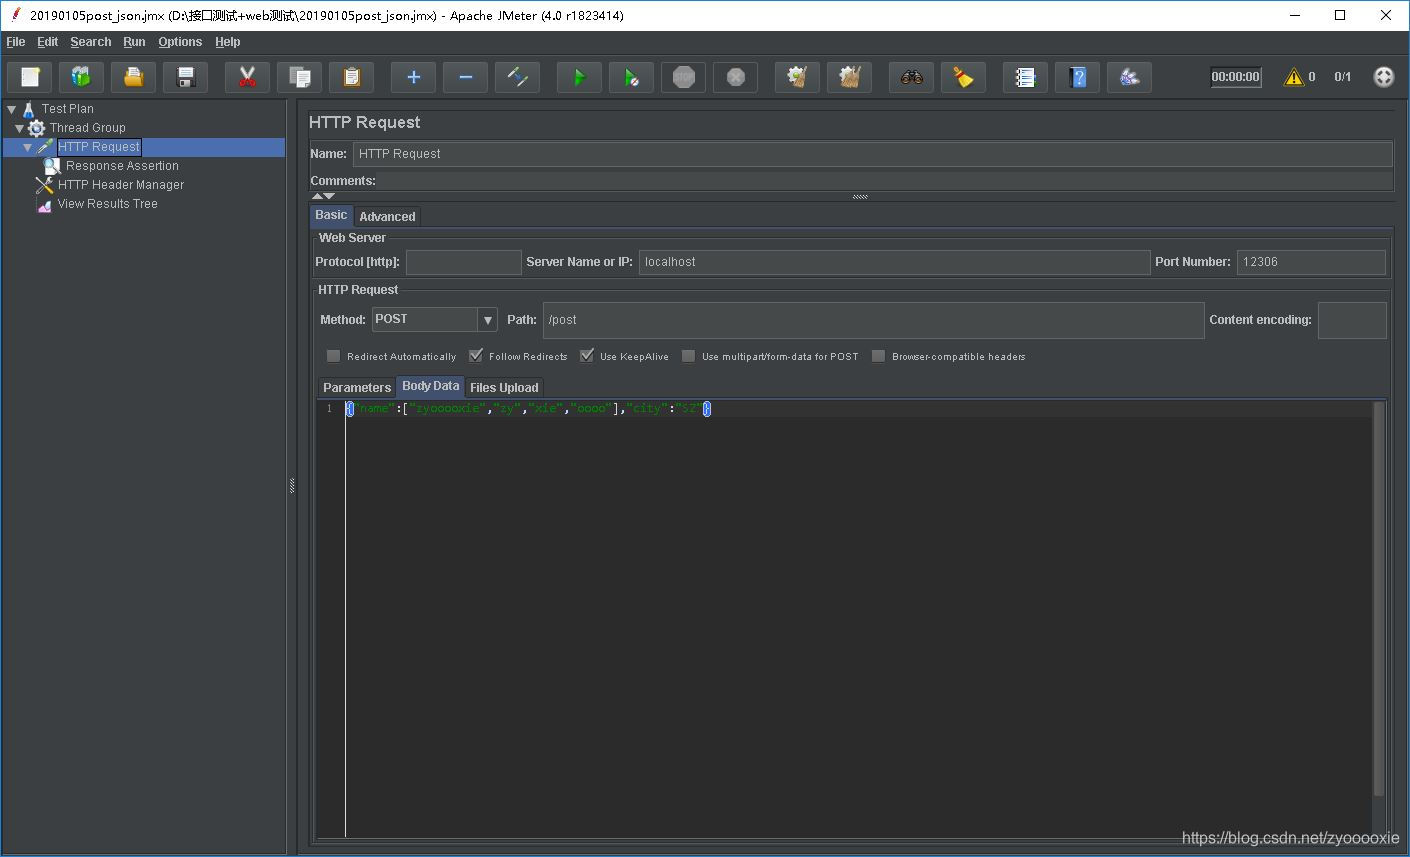
Task: Click the Name input field
Action: coord(872,154)
